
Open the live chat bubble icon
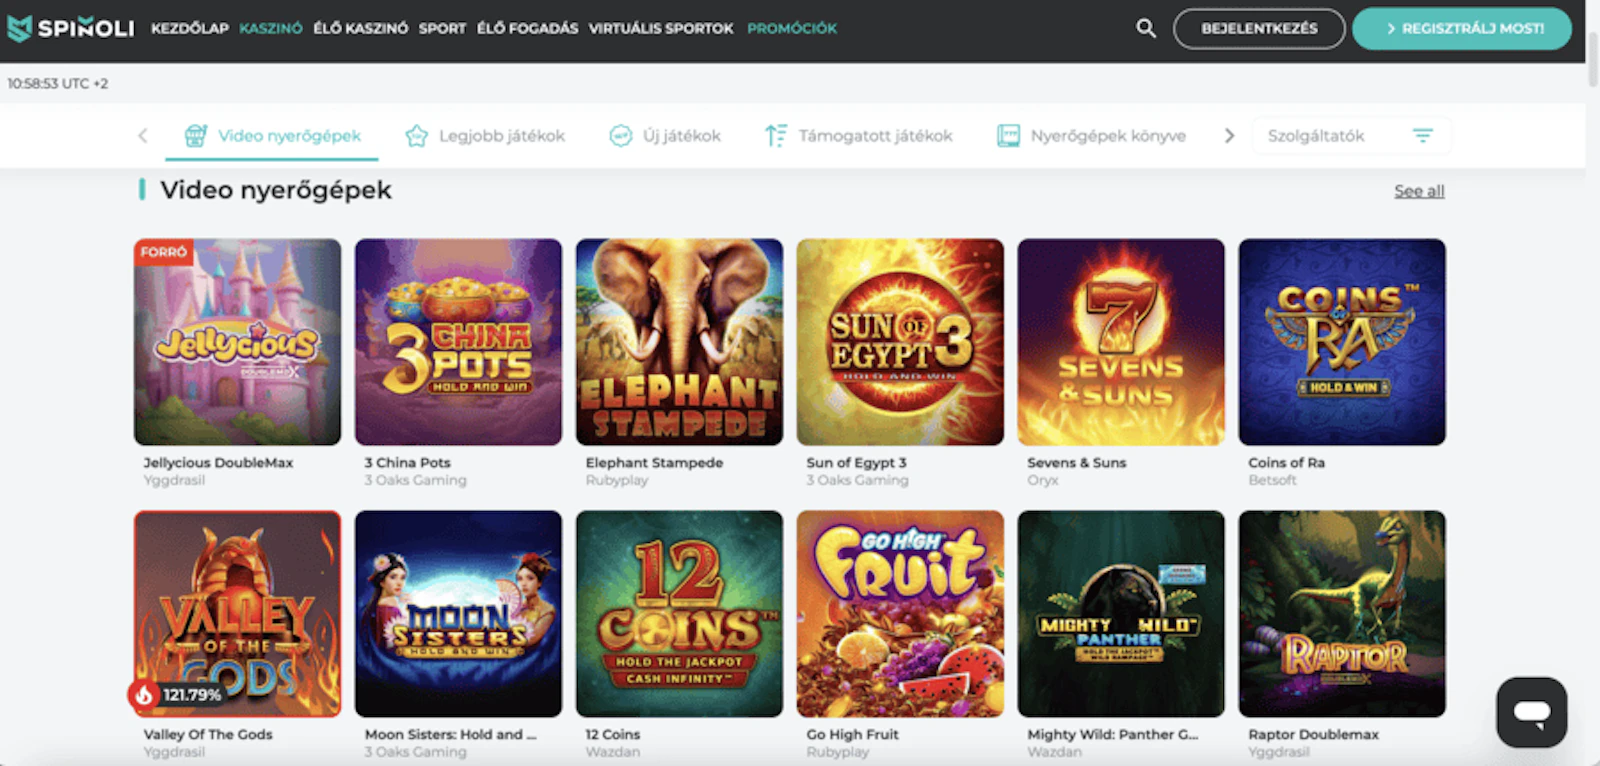pos(1531,712)
